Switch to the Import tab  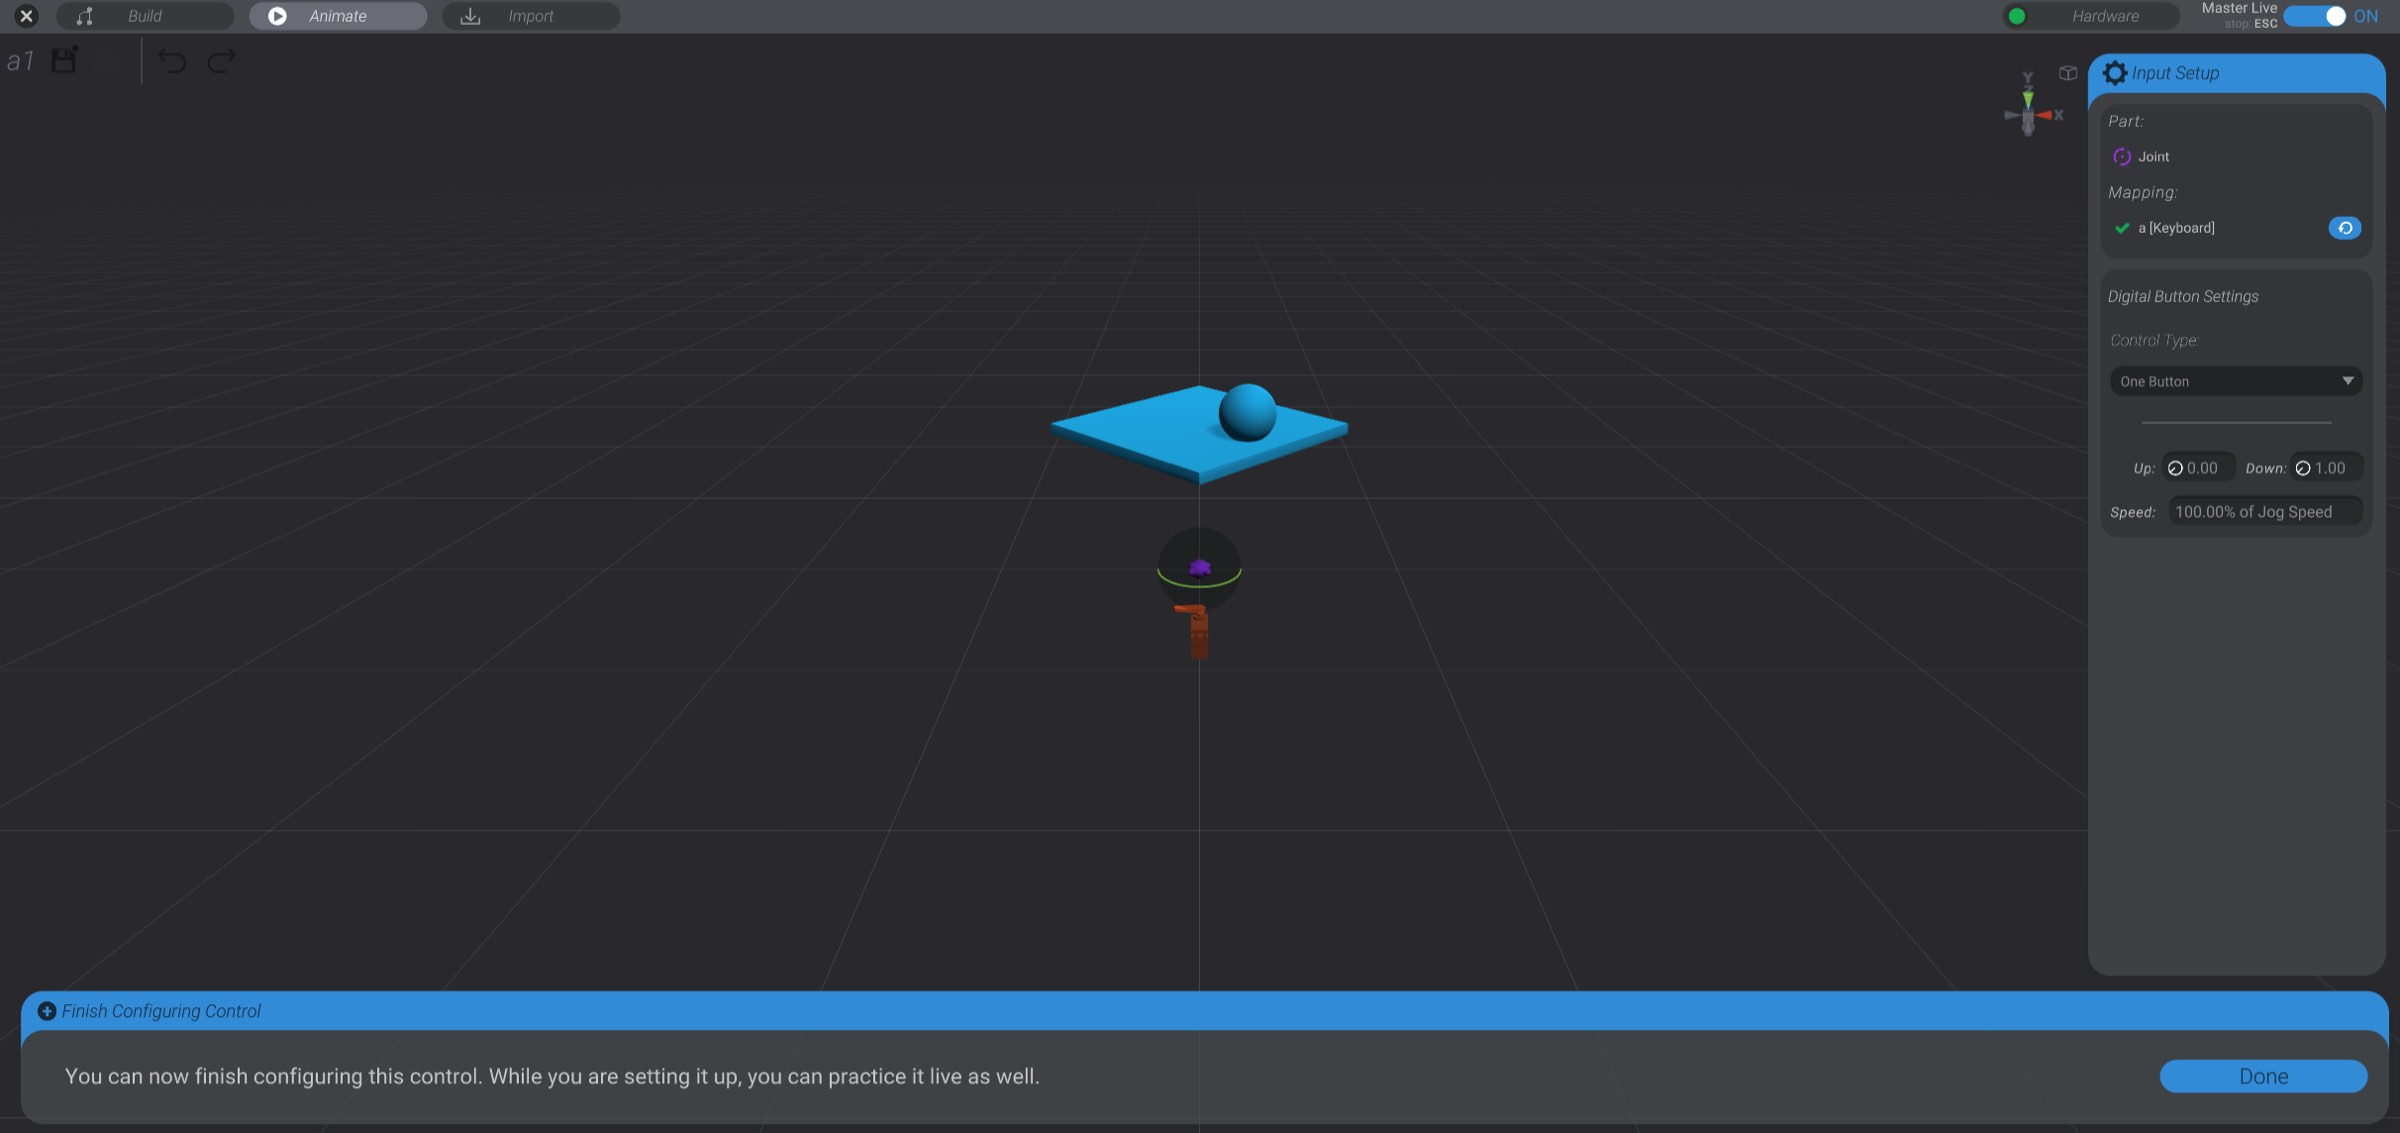[532, 16]
